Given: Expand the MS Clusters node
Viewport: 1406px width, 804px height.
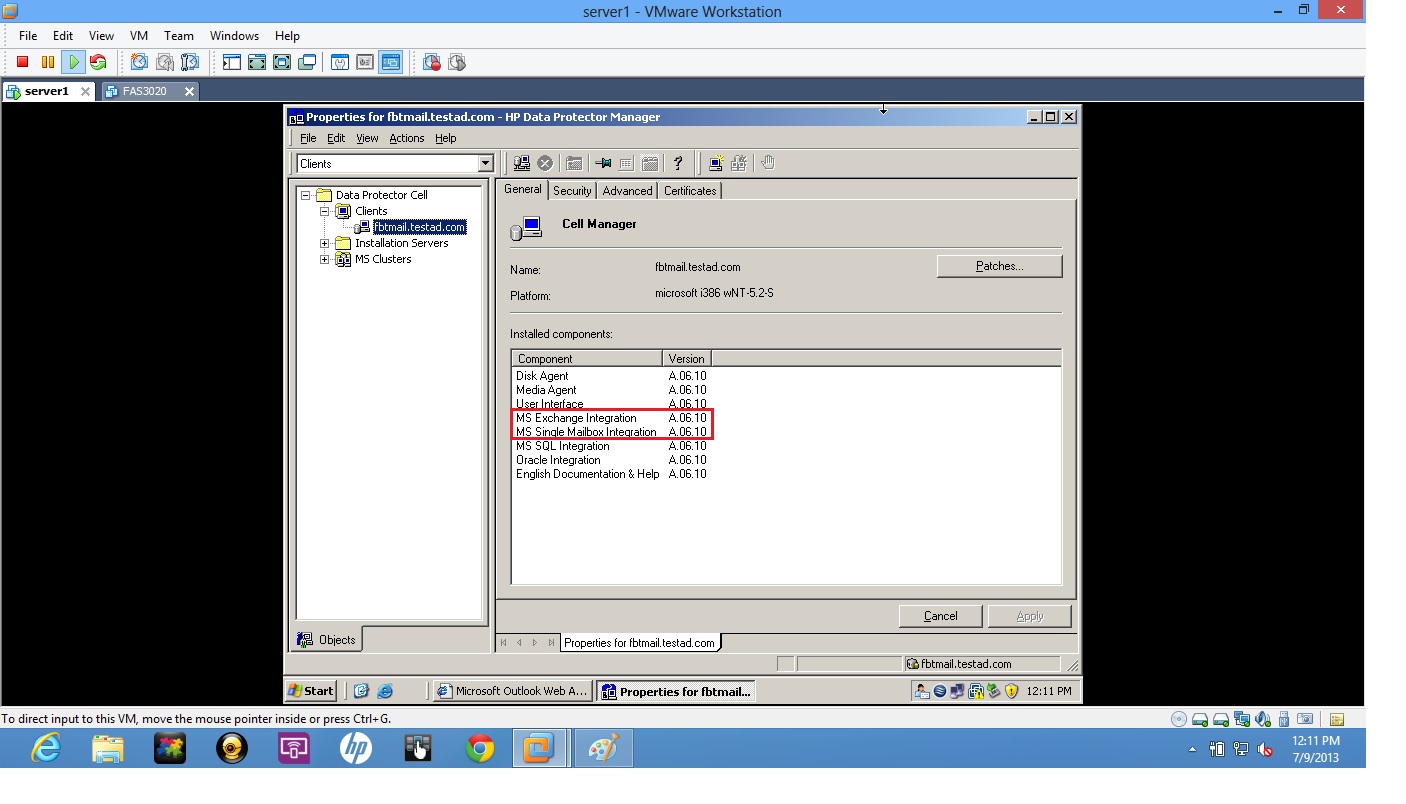Looking at the screenshot, I should tap(323, 259).
